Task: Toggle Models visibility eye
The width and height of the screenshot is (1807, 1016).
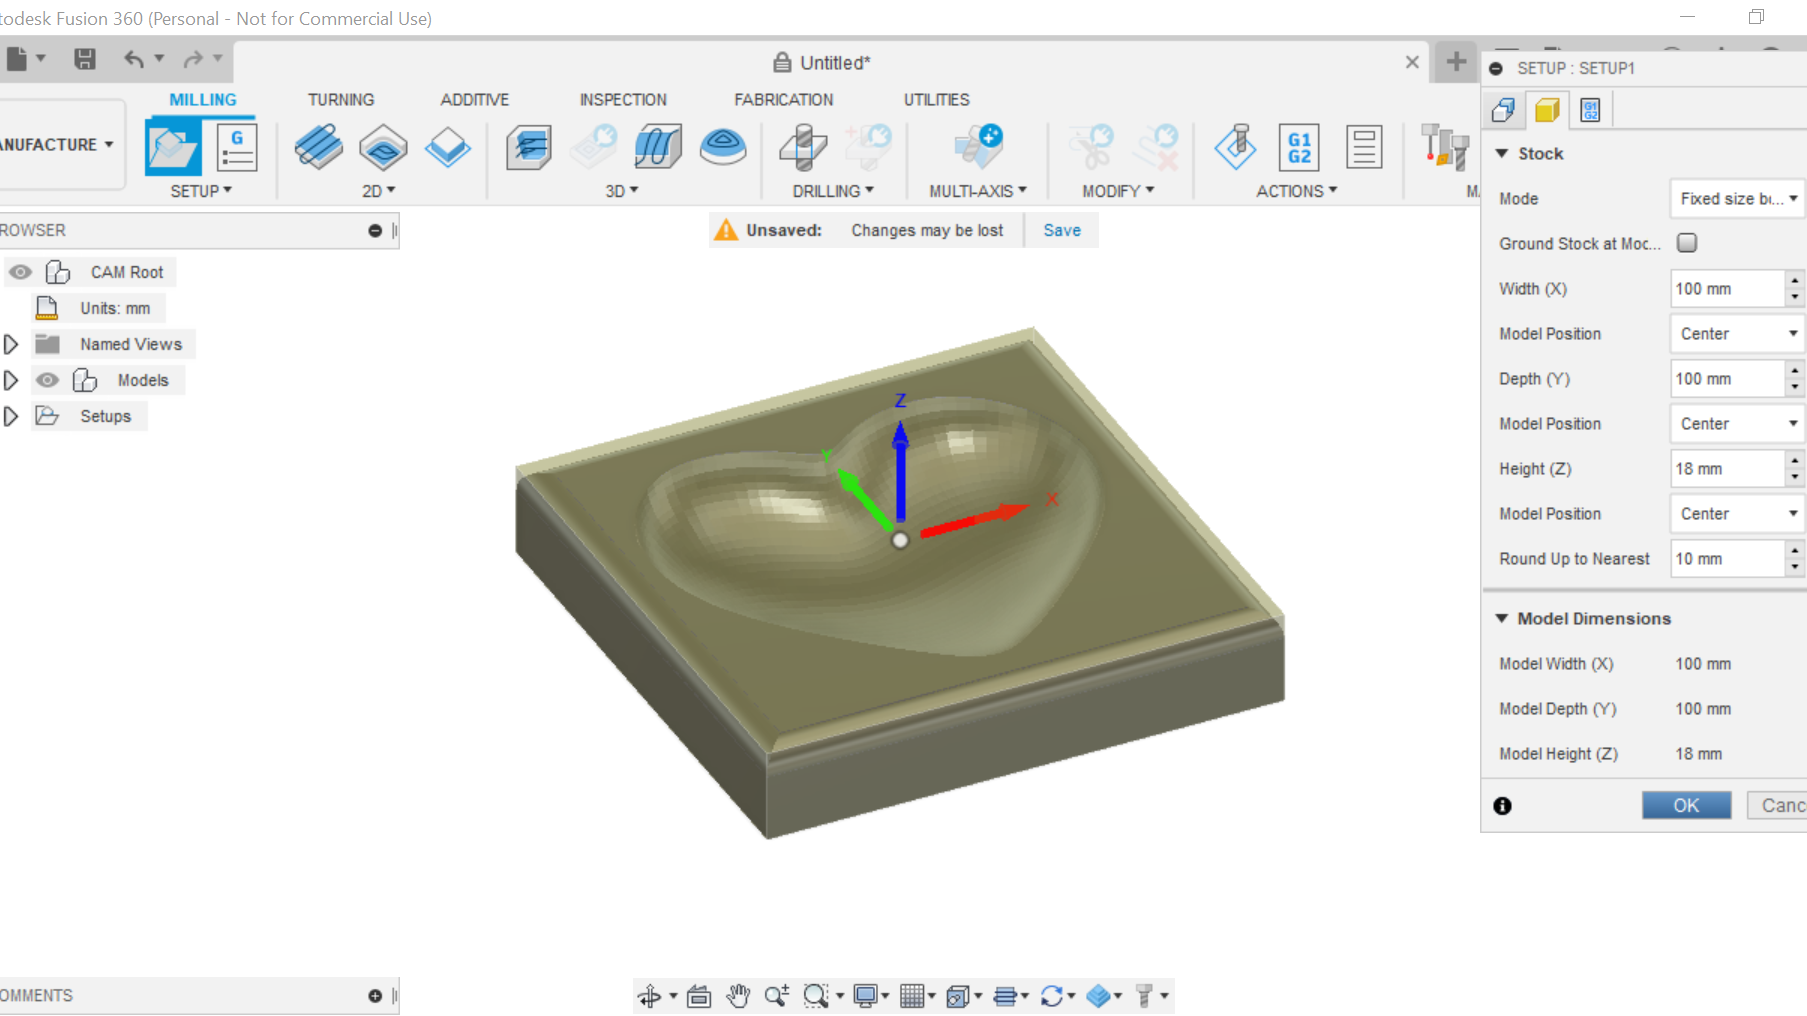Action: point(47,380)
